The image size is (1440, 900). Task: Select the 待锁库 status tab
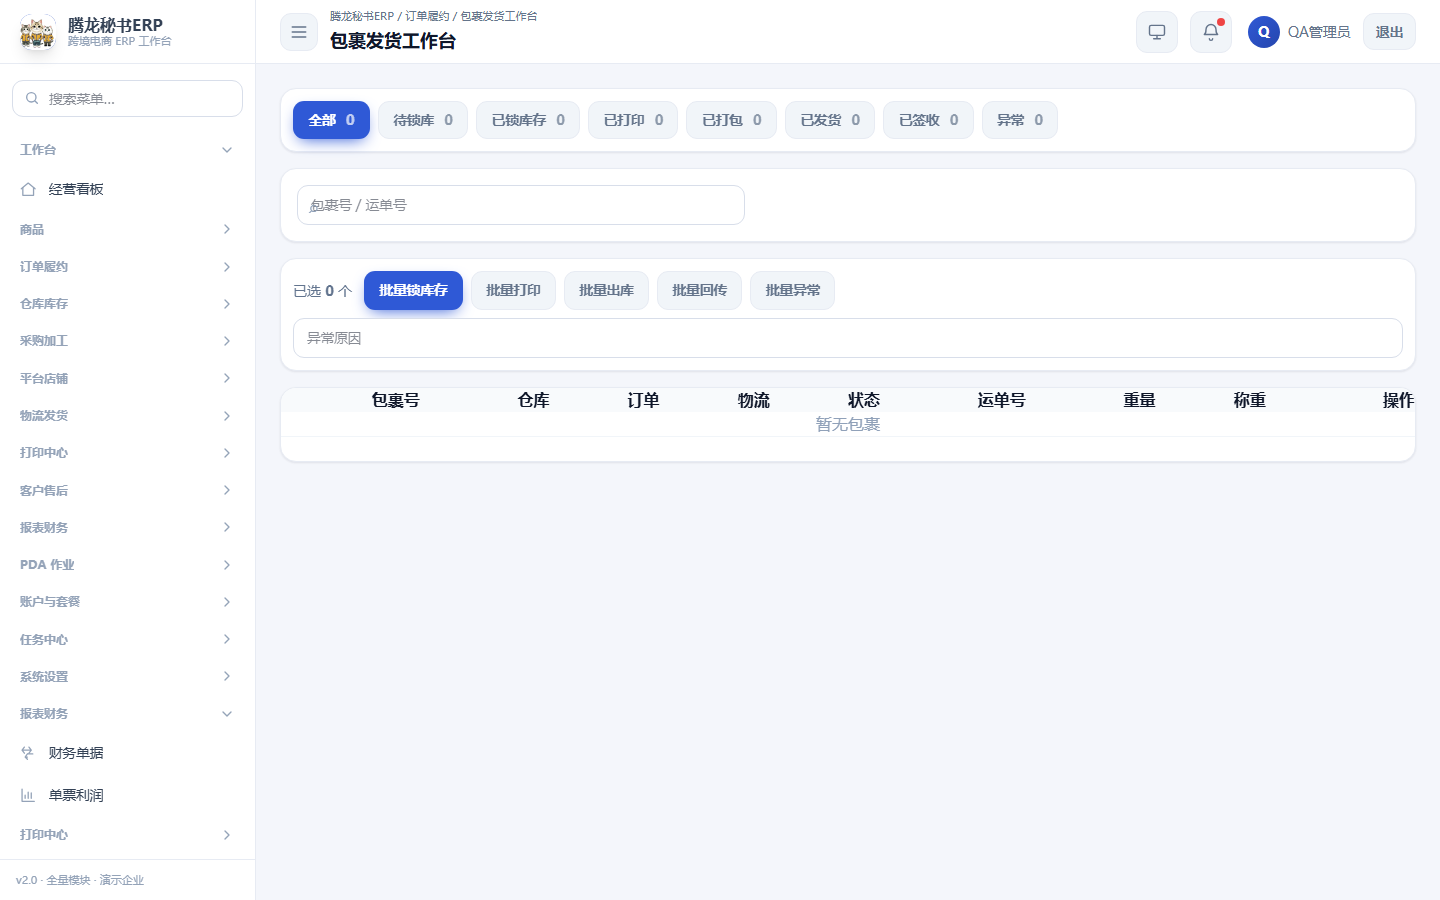coord(423,120)
